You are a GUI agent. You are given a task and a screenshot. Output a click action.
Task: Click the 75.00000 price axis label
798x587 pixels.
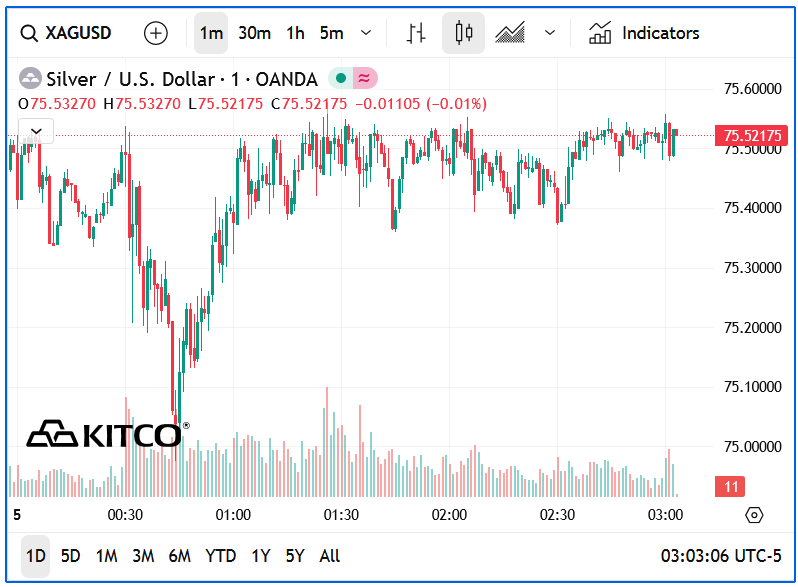(753, 447)
